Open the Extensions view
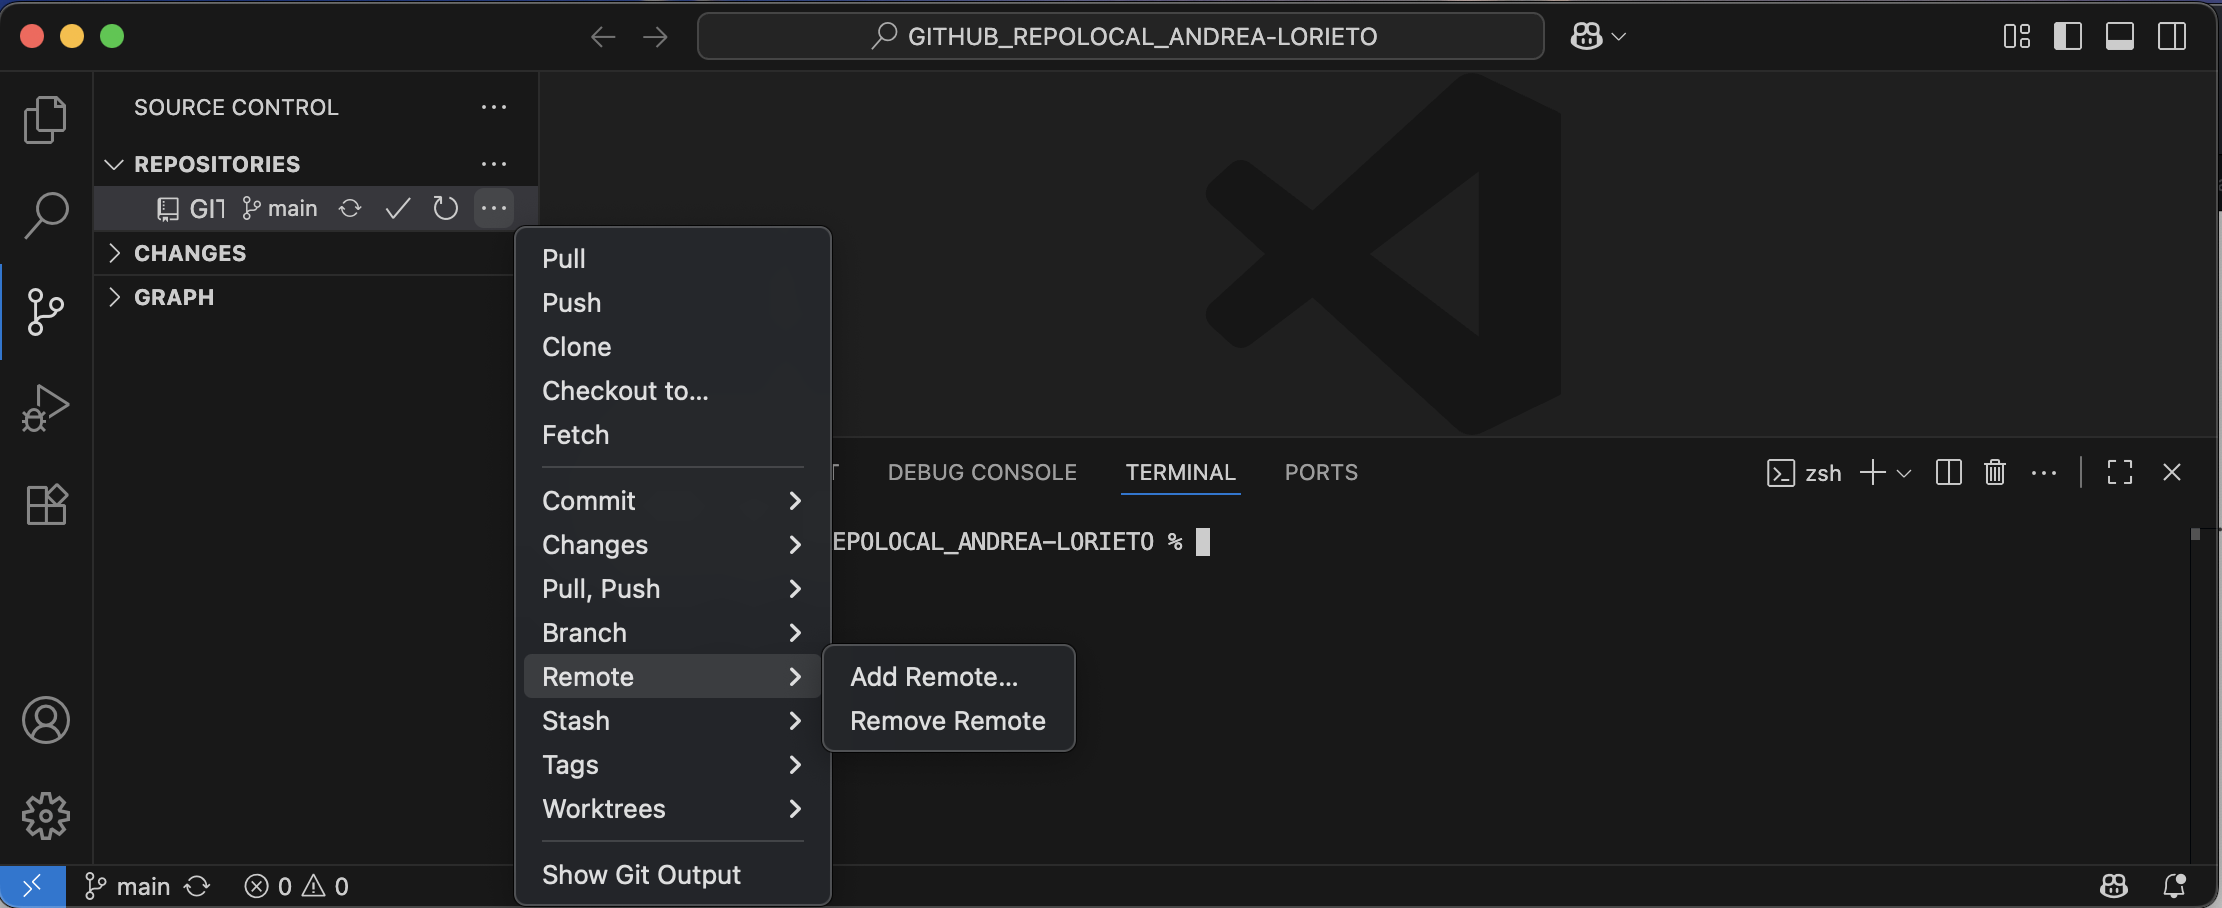The image size is (2222, 908). click(x=45, y=505)
